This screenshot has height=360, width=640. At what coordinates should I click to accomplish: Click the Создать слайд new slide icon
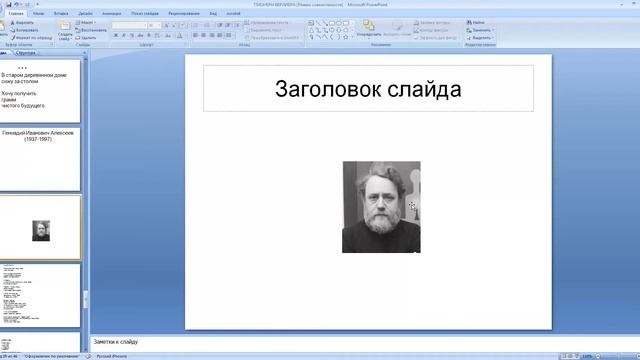click(x=65, y=25)
